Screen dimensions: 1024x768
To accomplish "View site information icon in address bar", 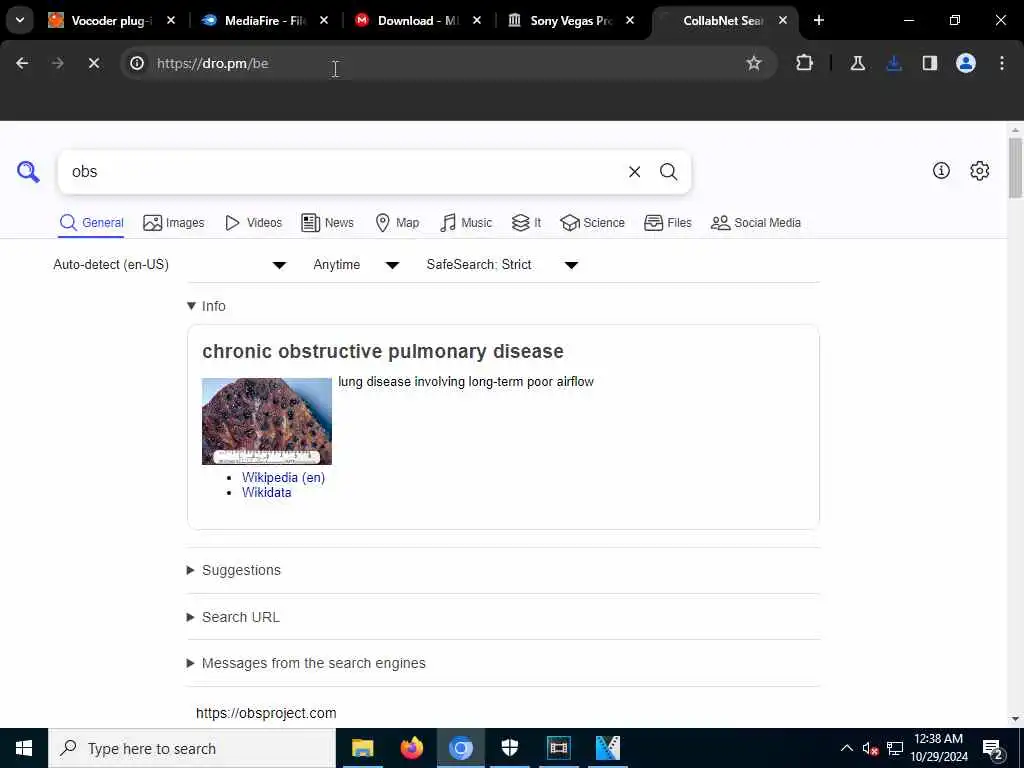I will [136, 63].
